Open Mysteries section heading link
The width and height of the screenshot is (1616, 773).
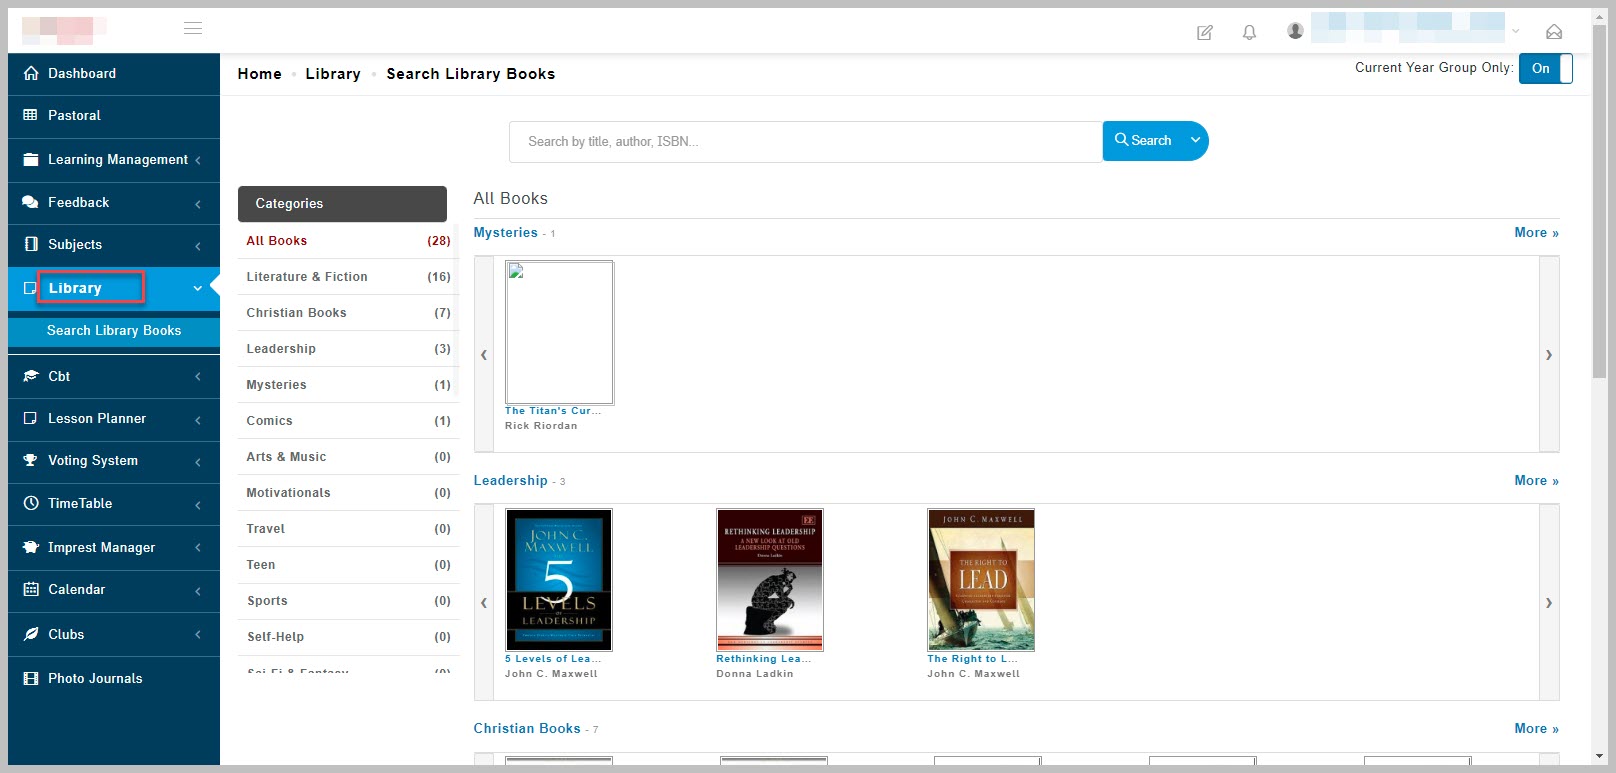(506, 232)
